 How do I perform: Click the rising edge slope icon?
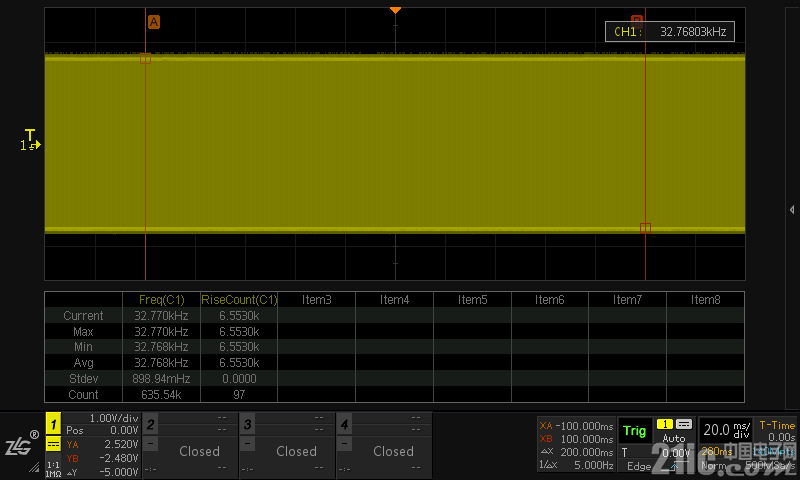[674, 466]
